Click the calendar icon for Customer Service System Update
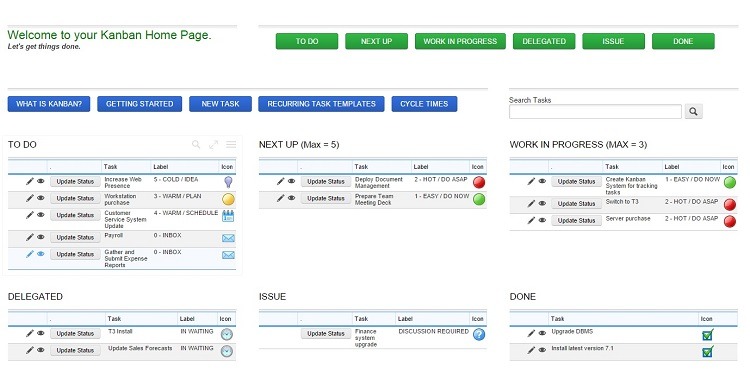The width and height of the screenshot is (750, 379). 228,216
